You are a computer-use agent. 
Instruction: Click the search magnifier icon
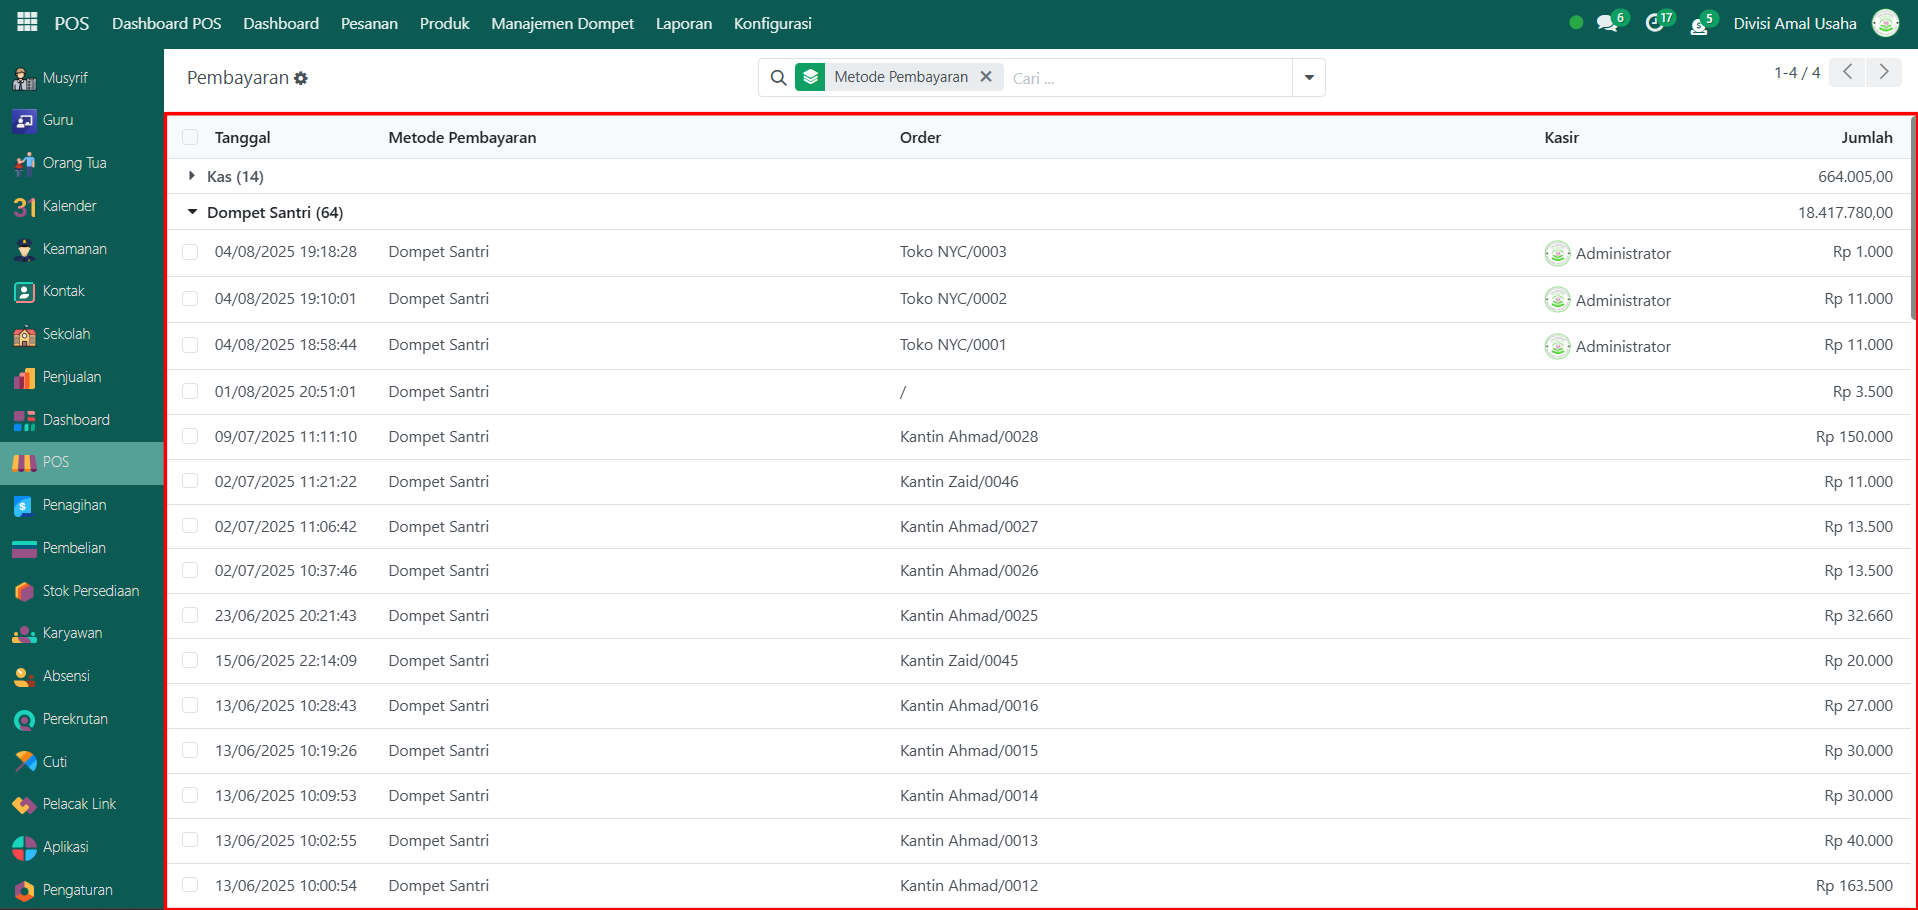[x=778, y=78]
